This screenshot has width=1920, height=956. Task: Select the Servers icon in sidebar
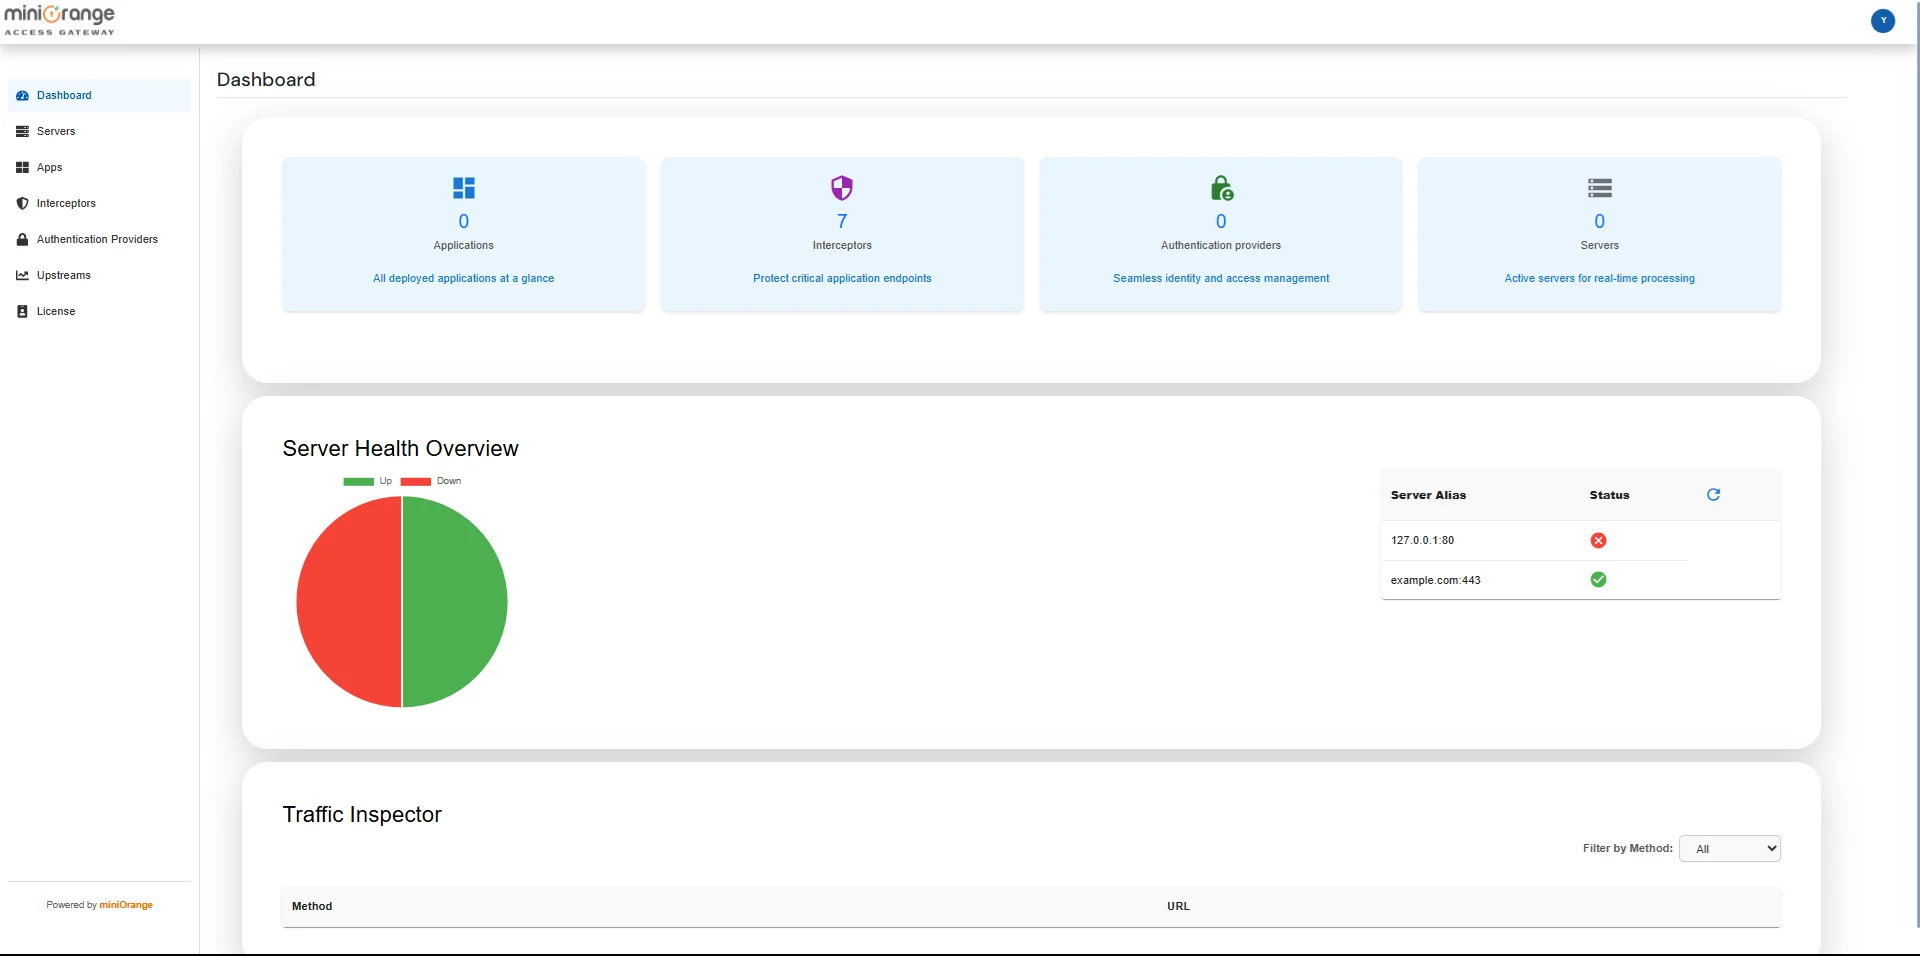[x=23, y=131]
